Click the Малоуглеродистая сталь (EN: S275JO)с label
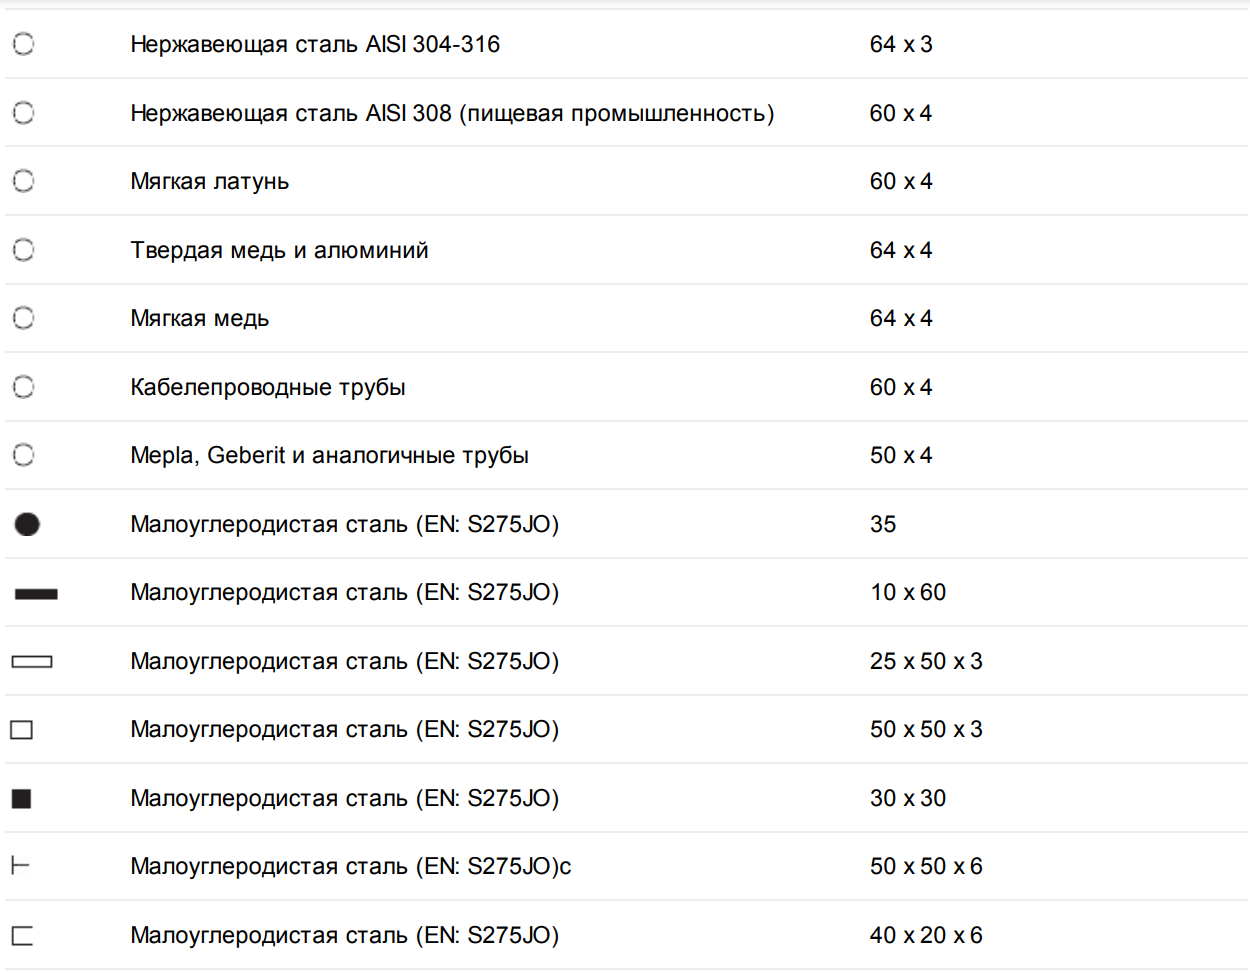Viewport: 1250px width, 973px height. pos(351,866)
